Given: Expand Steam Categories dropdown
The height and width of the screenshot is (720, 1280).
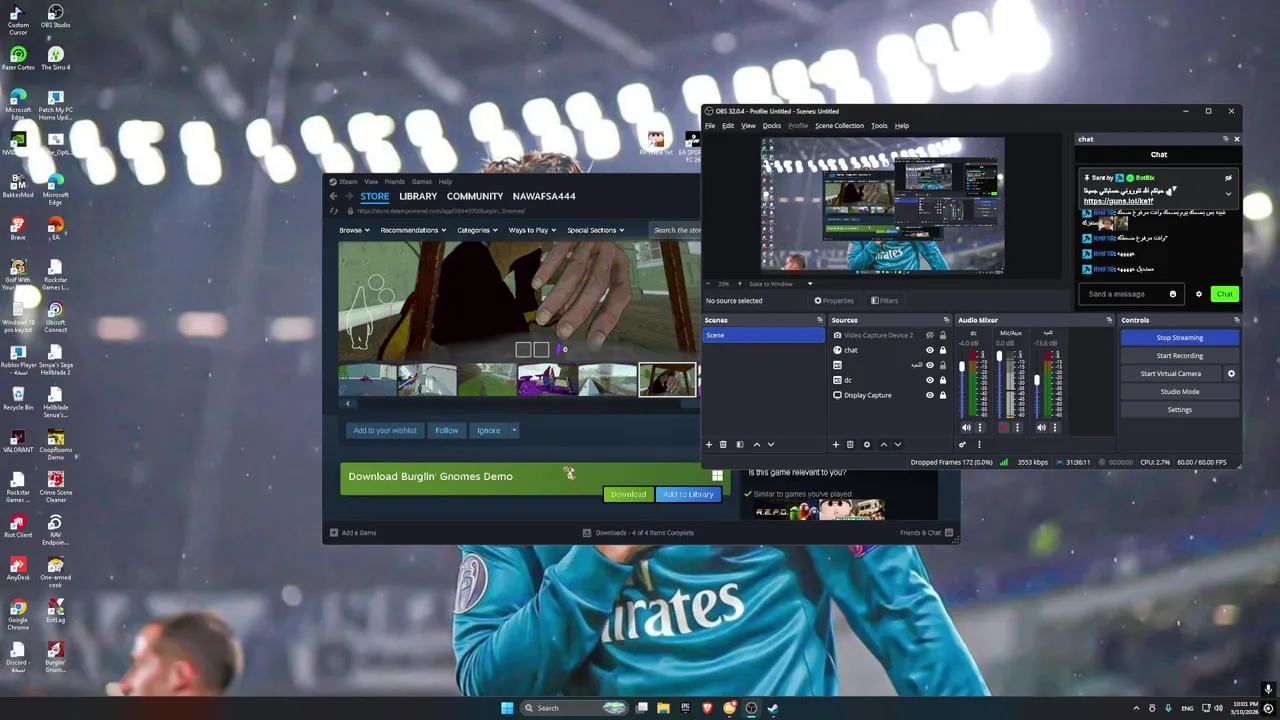Looking at the screenshot, I should tap(477, 230).
